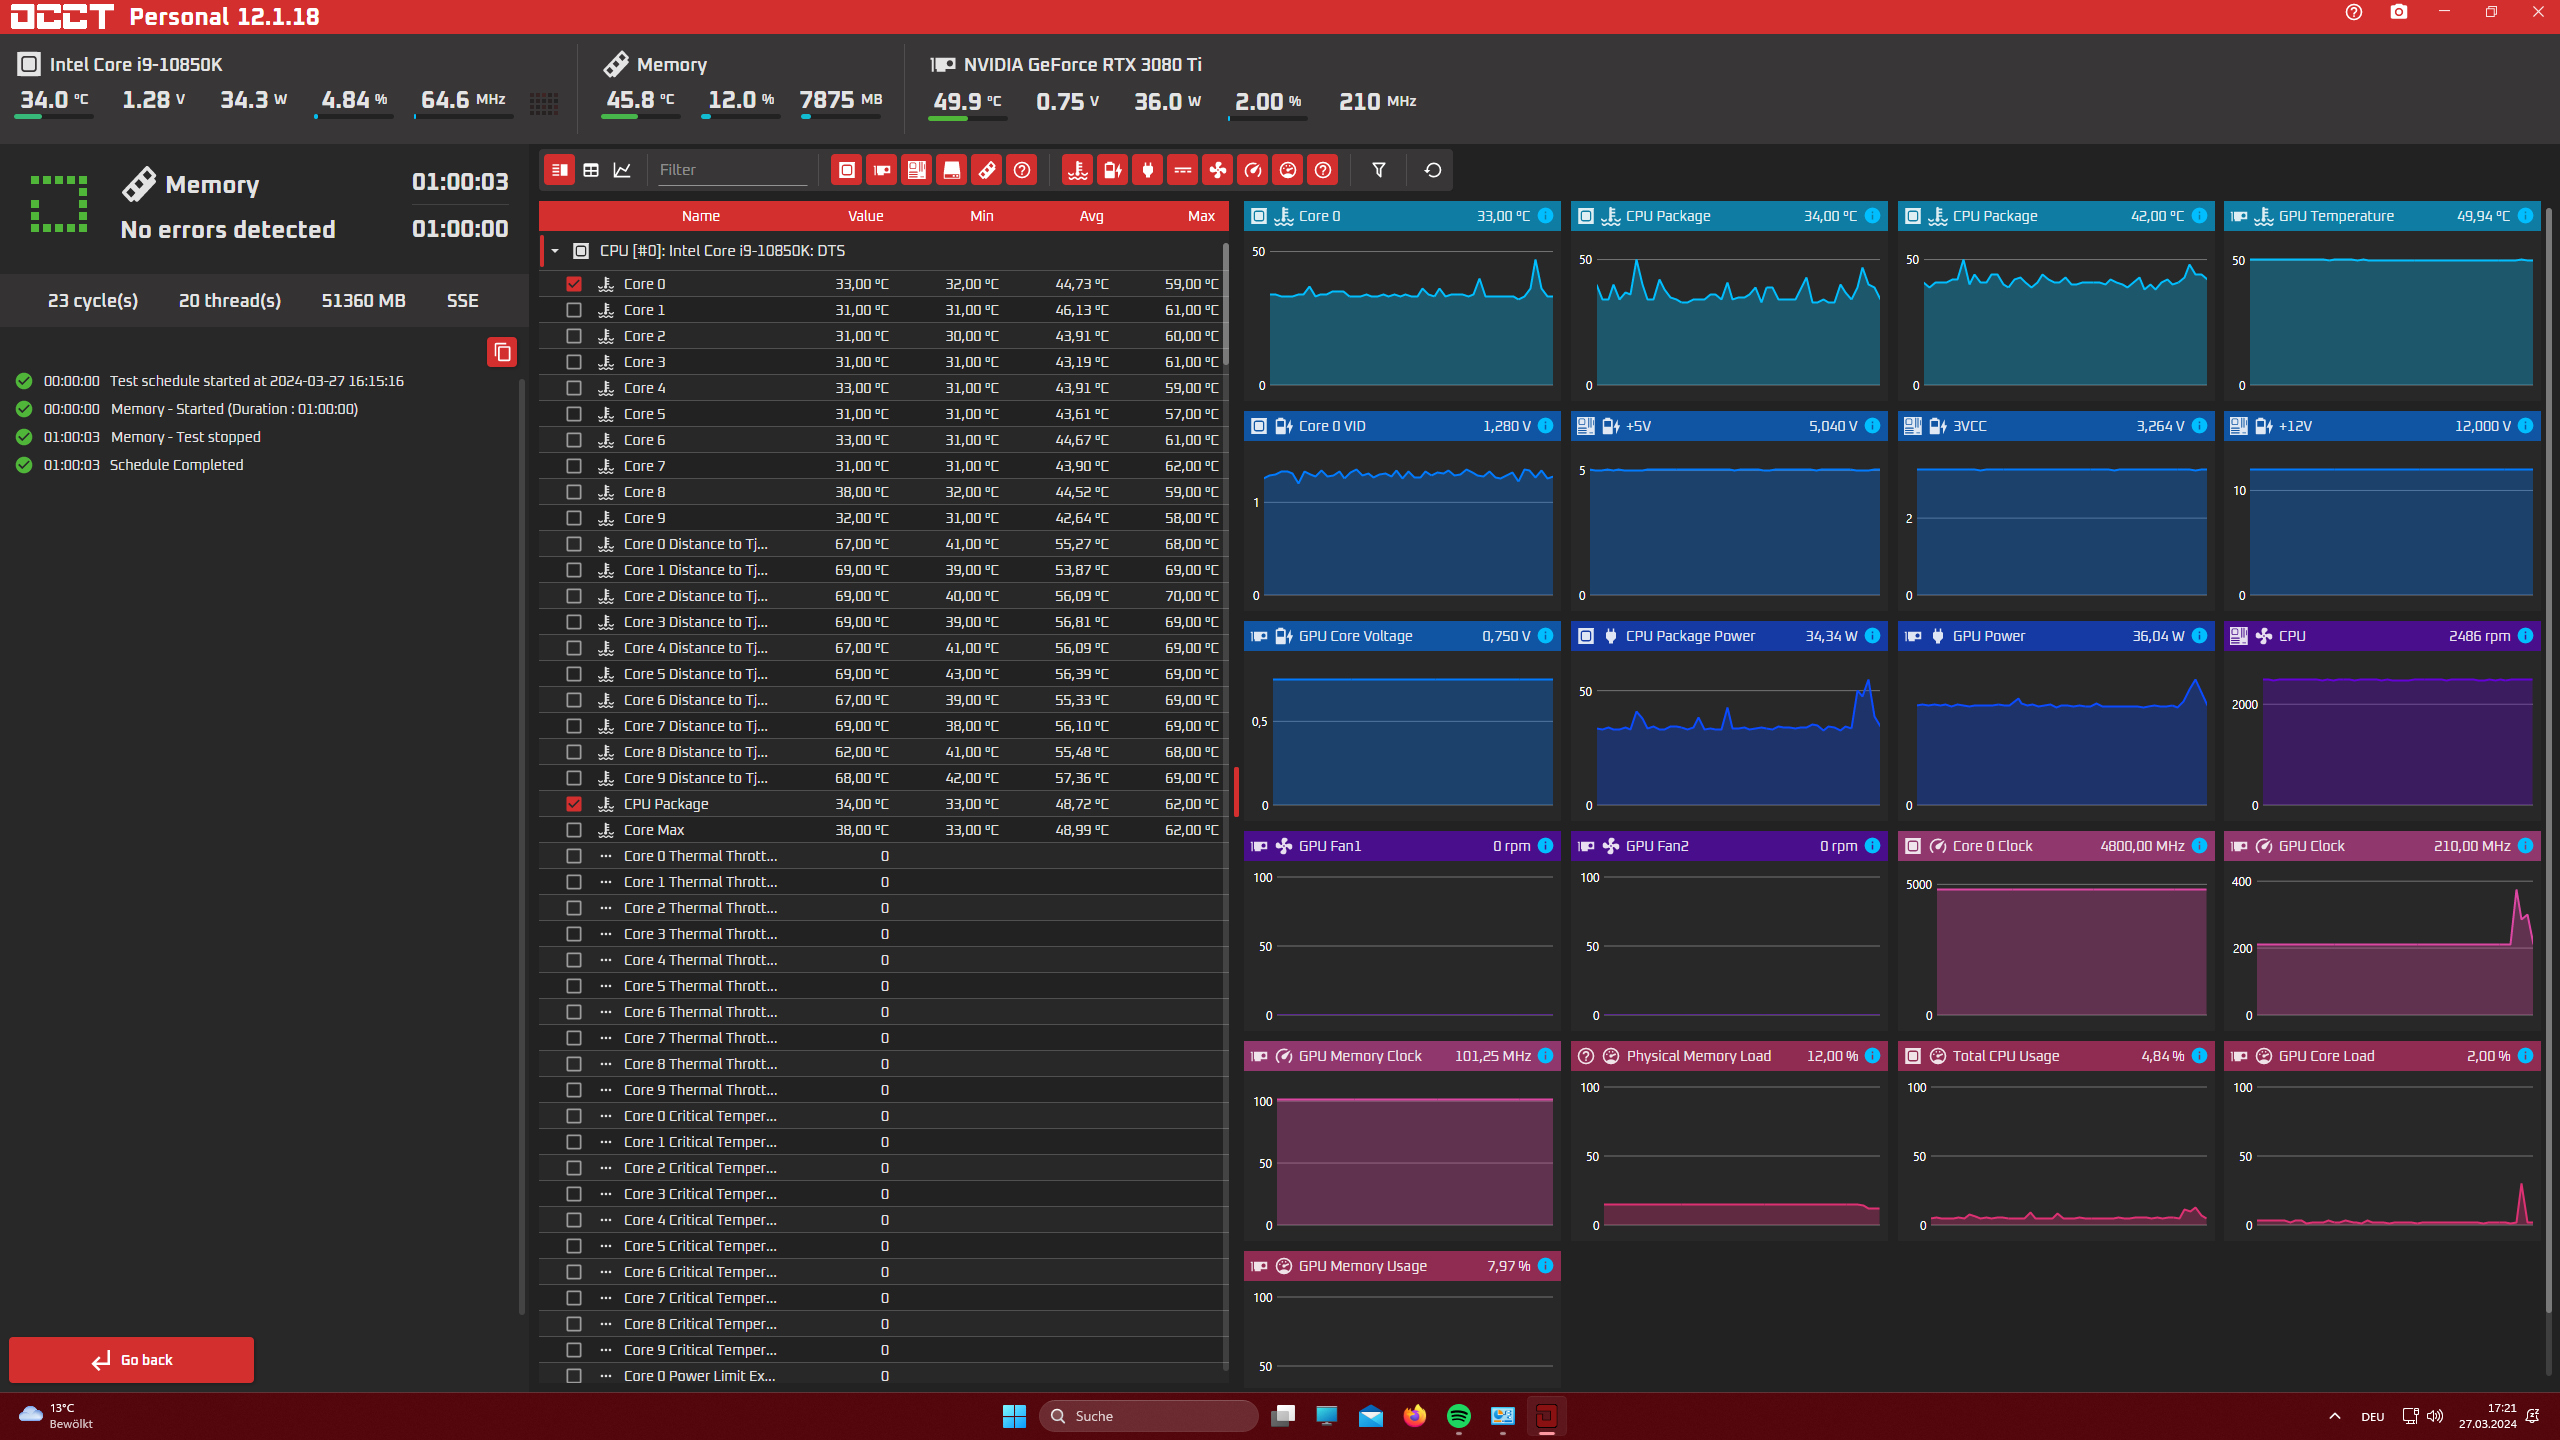Viewport: 2560px width, 1440px height.
Task: Click the Go back button
Action: (x=131, y=1360)
